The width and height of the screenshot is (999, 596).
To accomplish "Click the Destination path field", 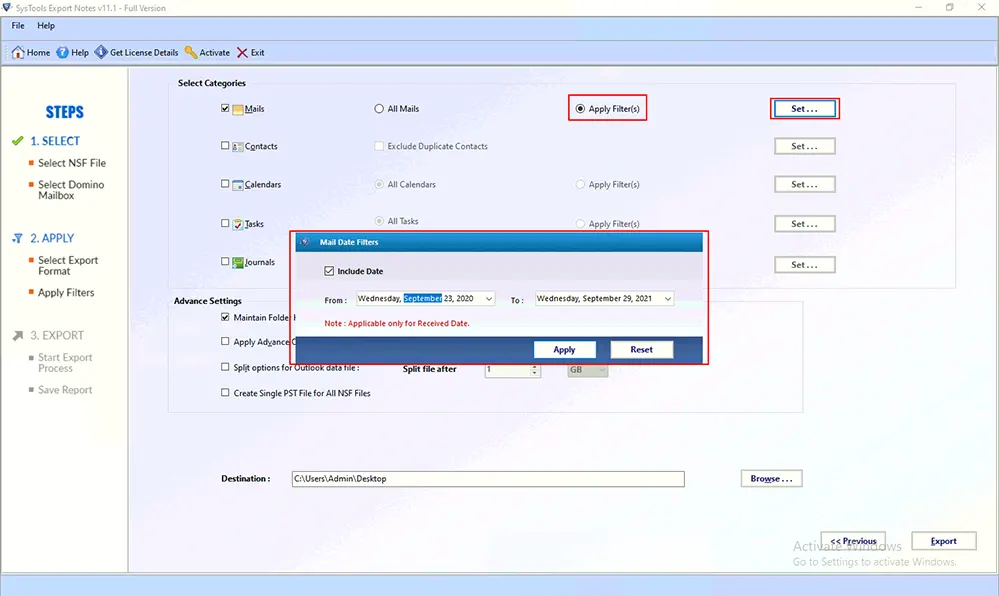I will pyautogui.click(x=488, y=479).
